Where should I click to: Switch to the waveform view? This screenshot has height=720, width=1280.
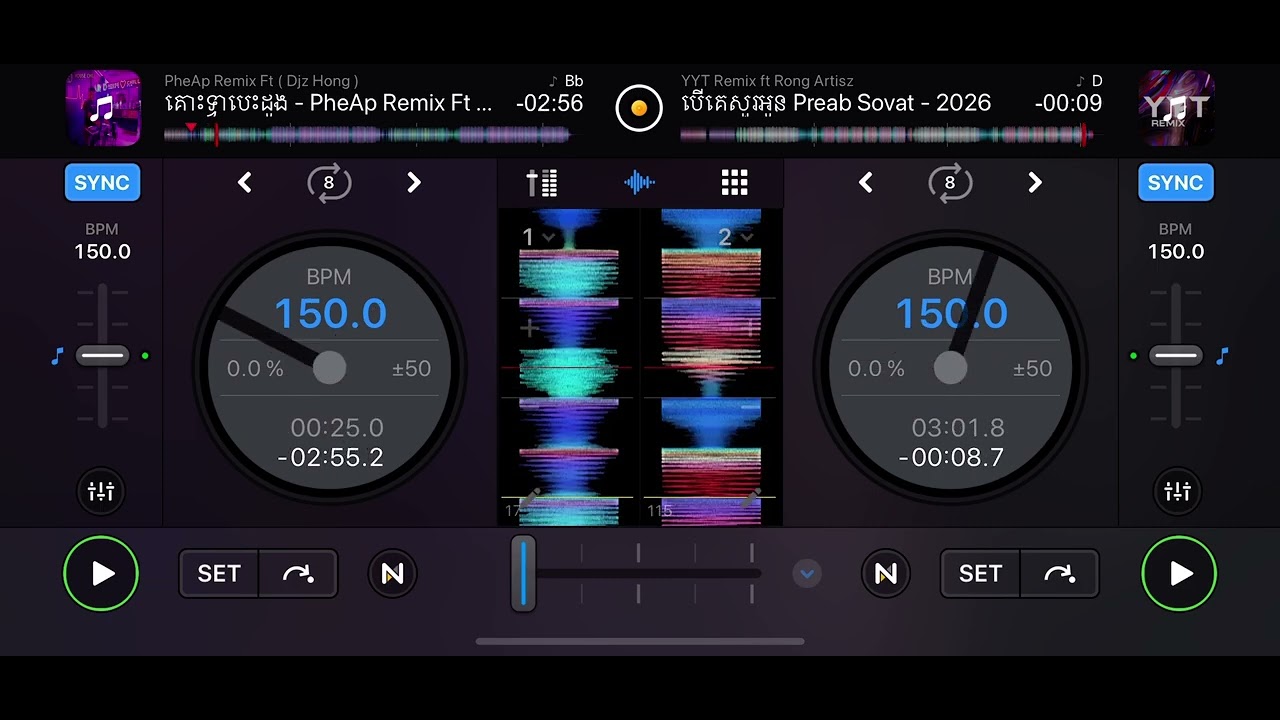point(639,183)
